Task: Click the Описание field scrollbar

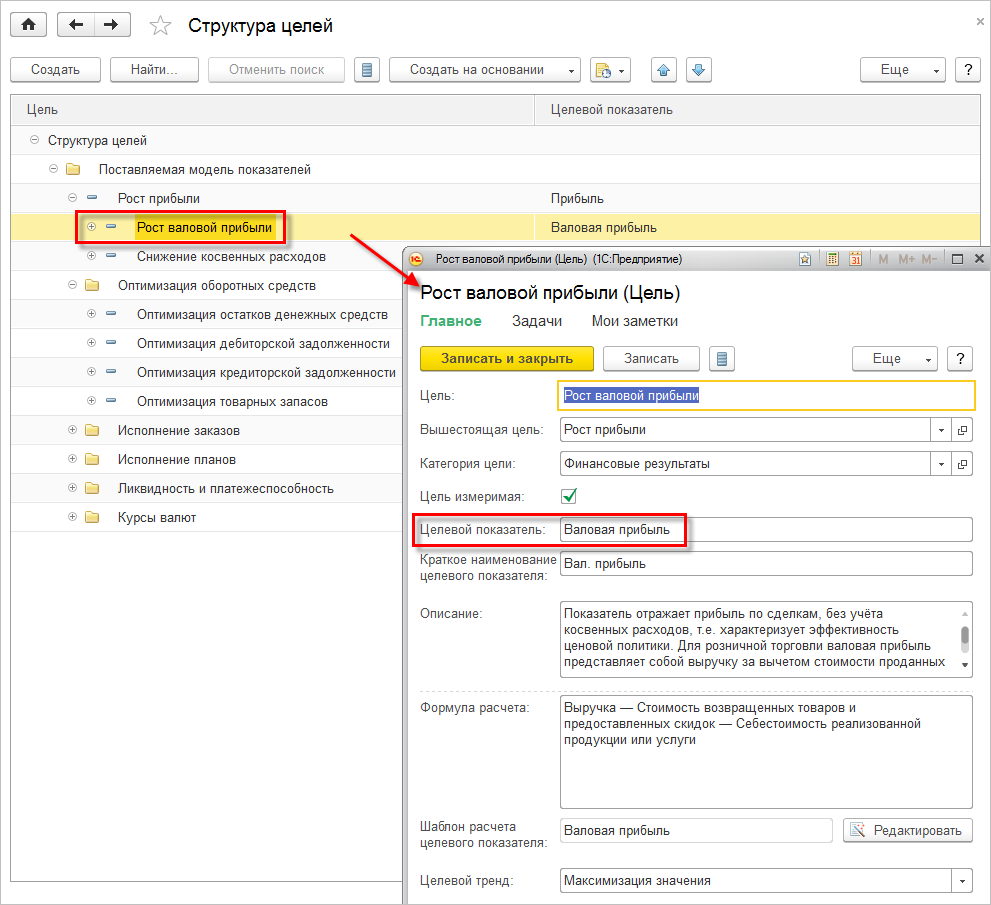Action: point(964,638)
